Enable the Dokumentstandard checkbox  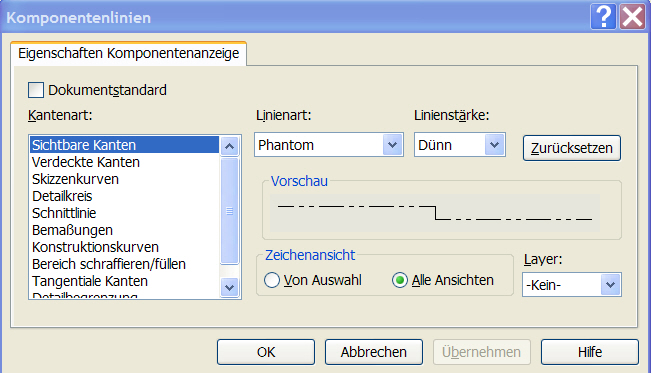coord(36,90)
